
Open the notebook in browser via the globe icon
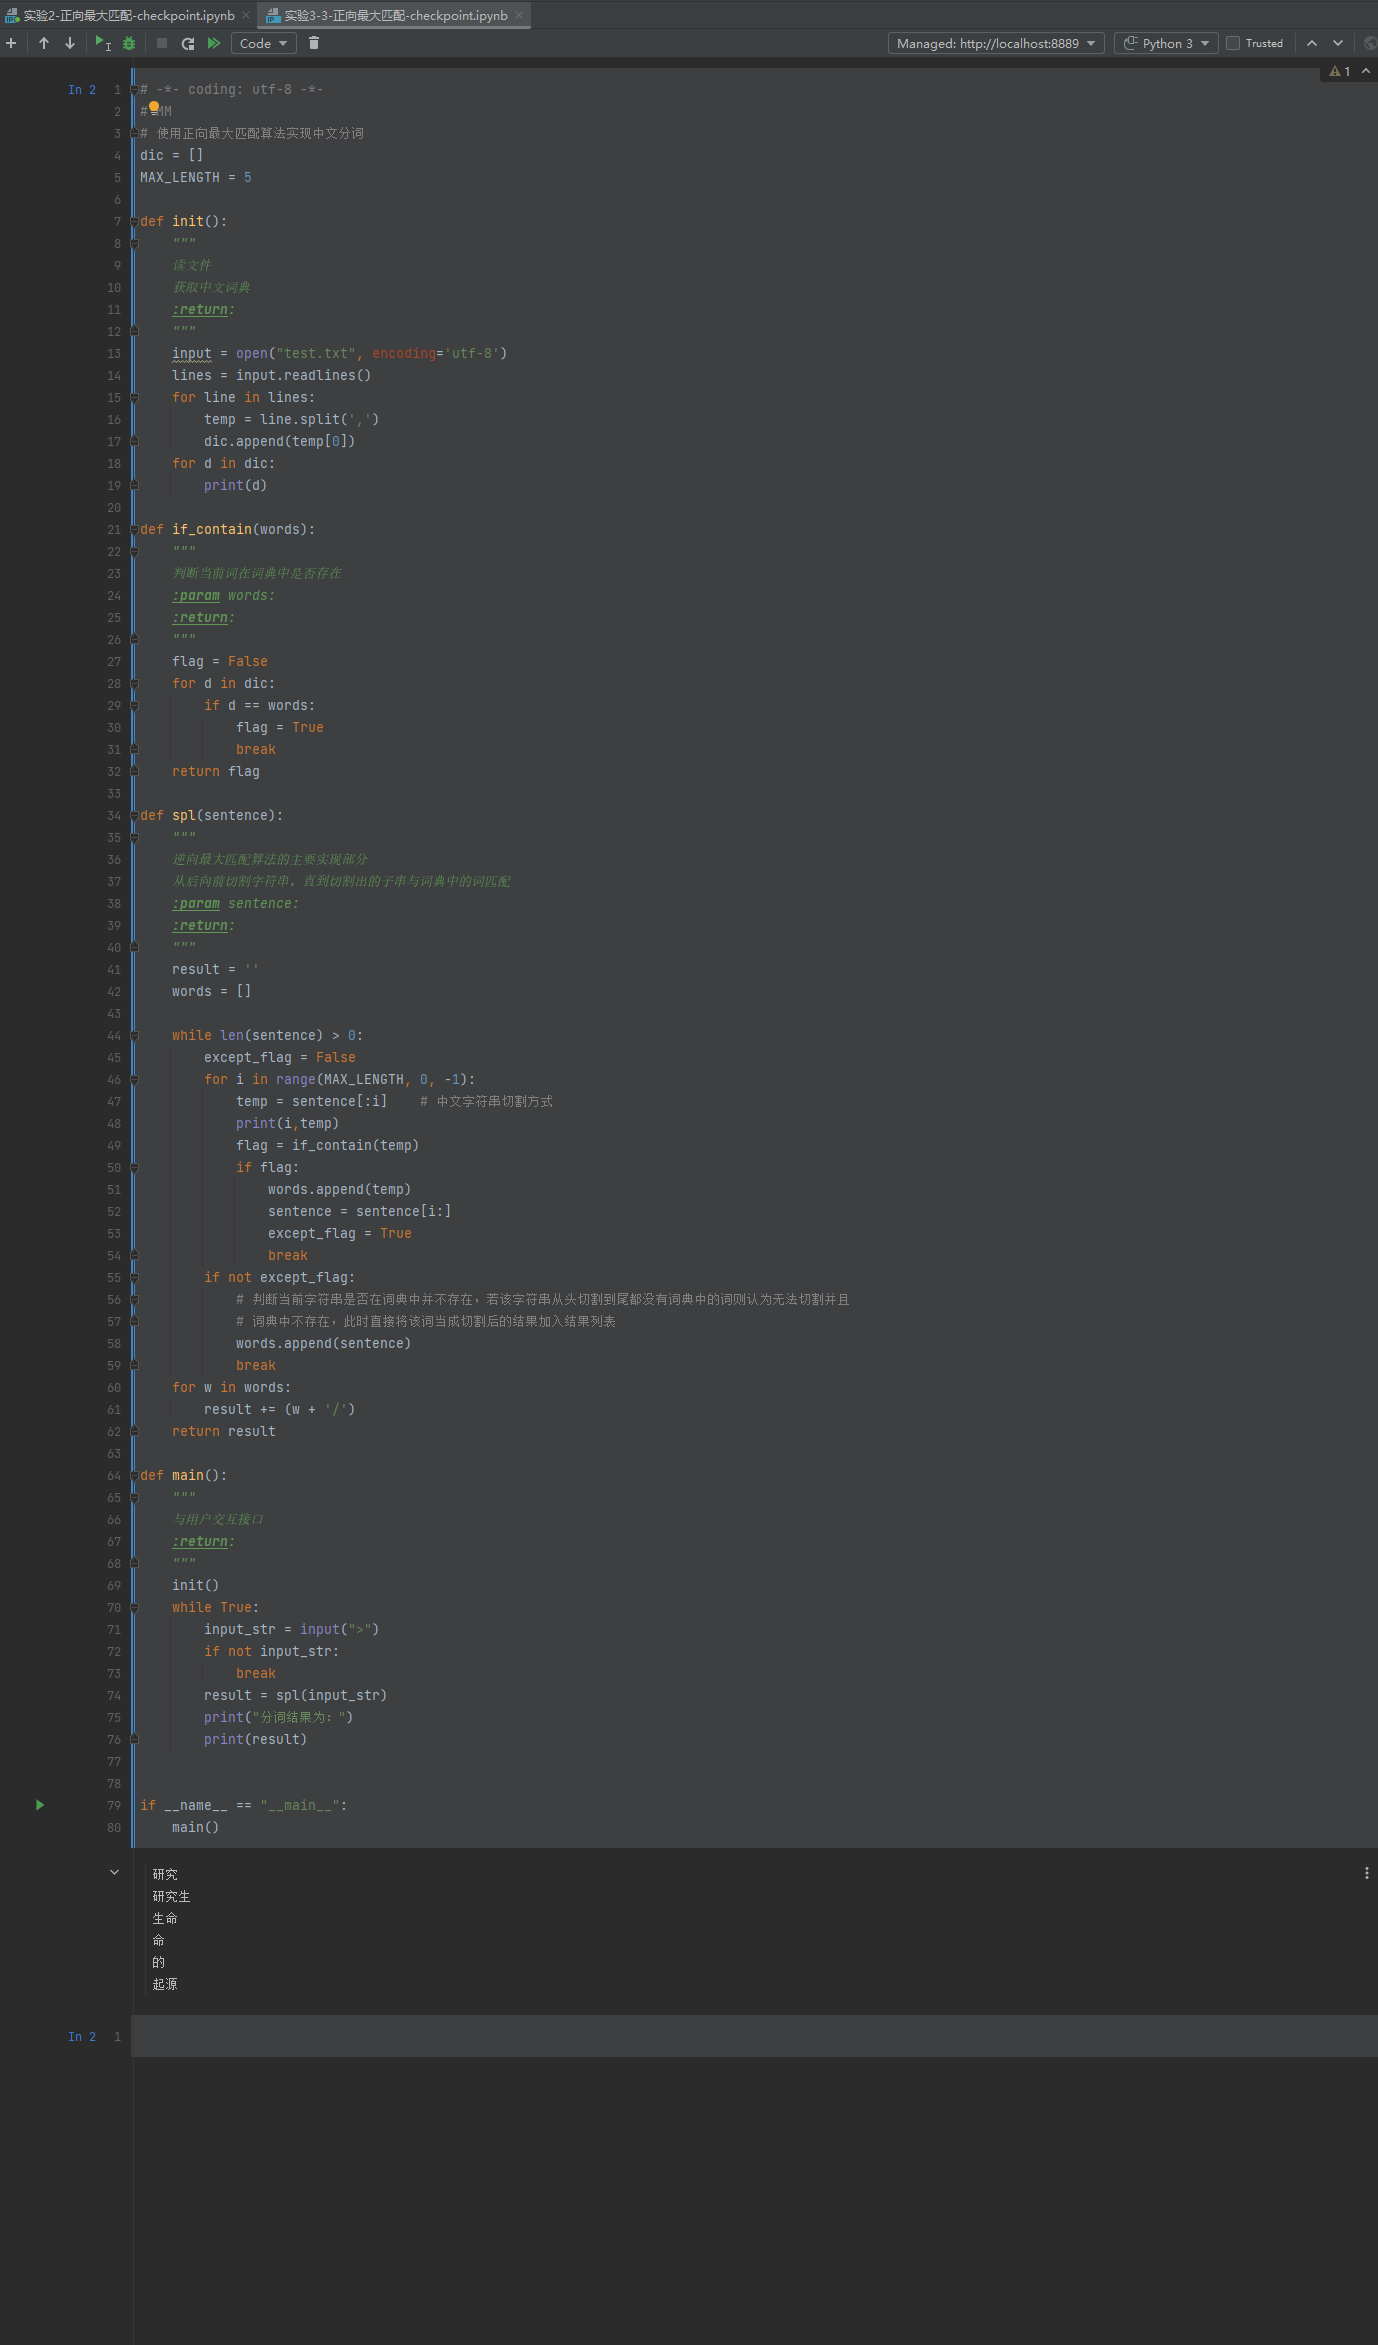tap(1370, 43)
